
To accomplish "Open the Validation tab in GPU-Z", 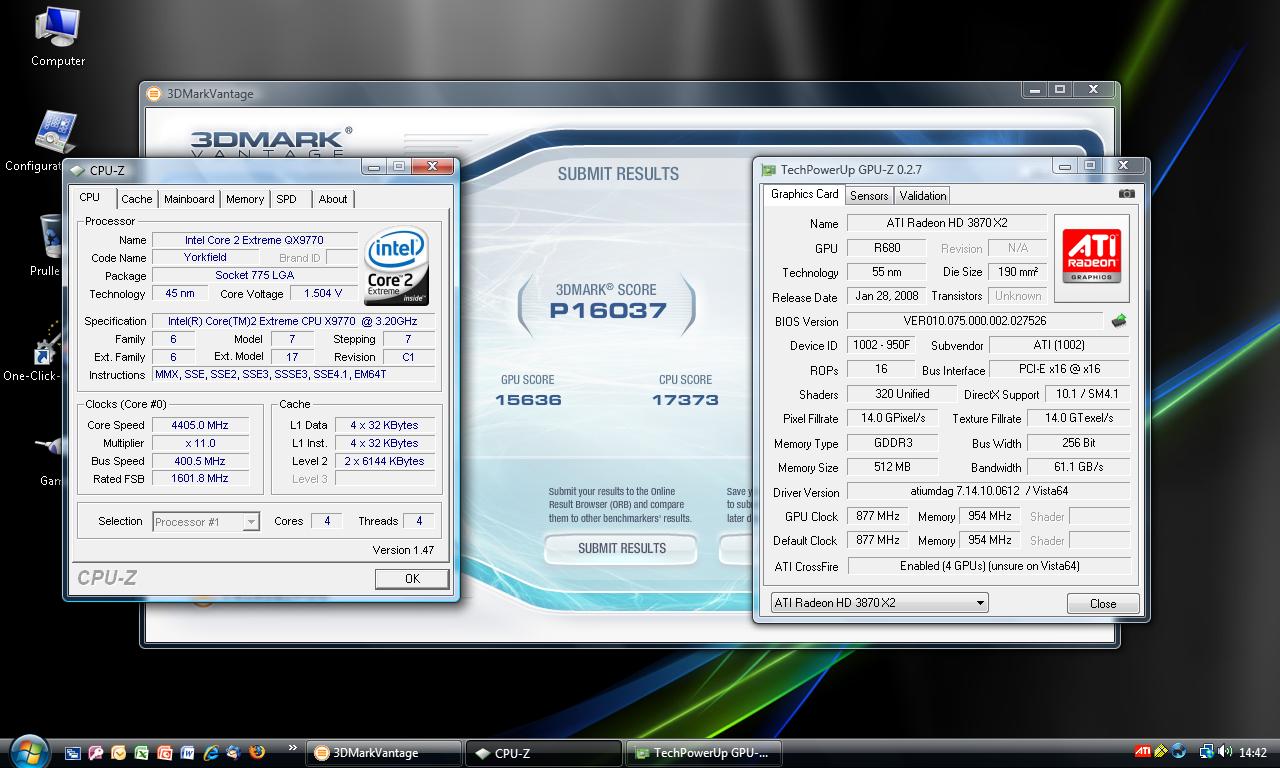I will 922,195.
